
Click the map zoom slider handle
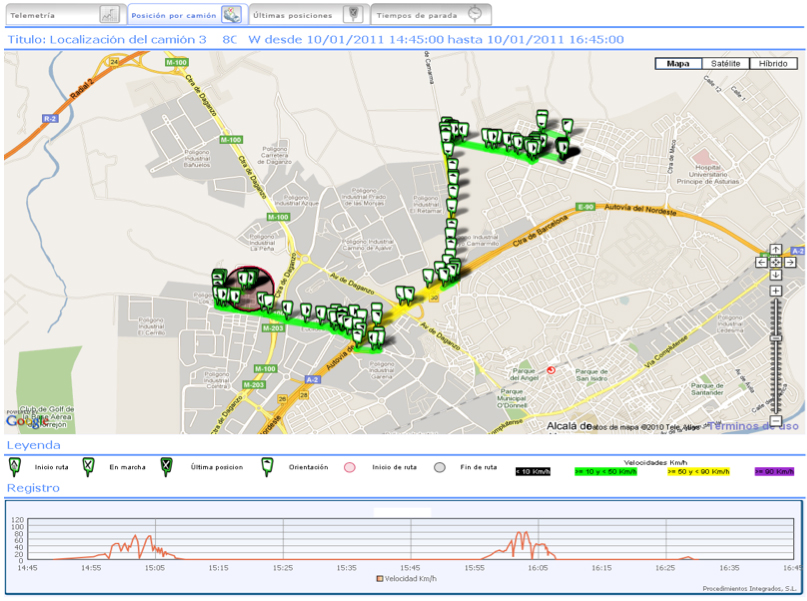(x=776, y=338)
